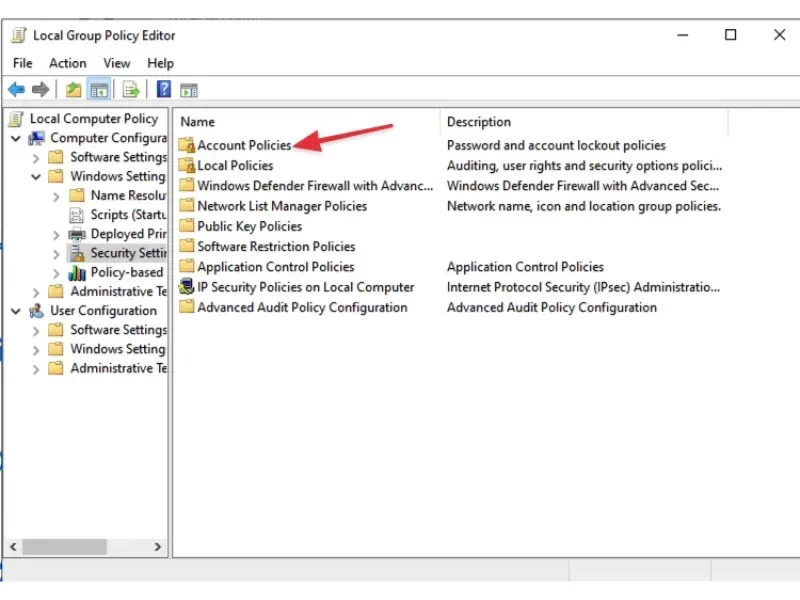Collapse the Computer Configuration node
Viewport: 800px width, 600px height.
(16, 138)
